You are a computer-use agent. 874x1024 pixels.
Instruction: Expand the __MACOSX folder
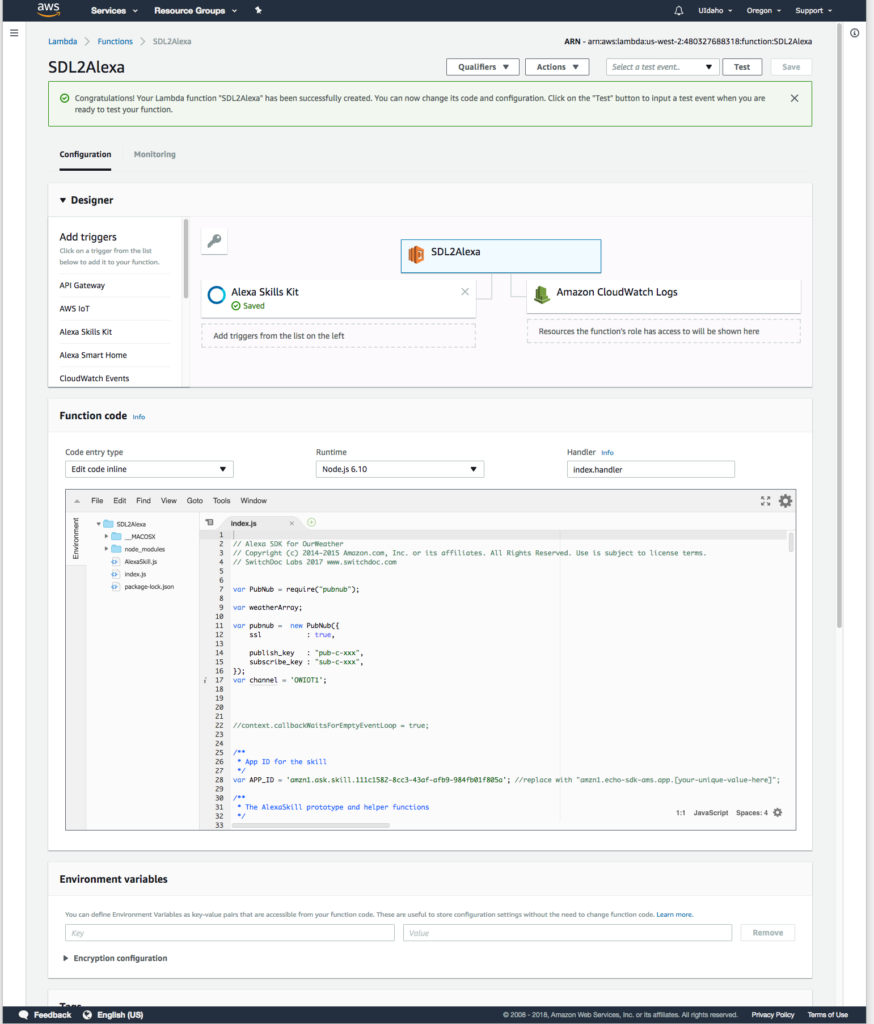point(106,536)
